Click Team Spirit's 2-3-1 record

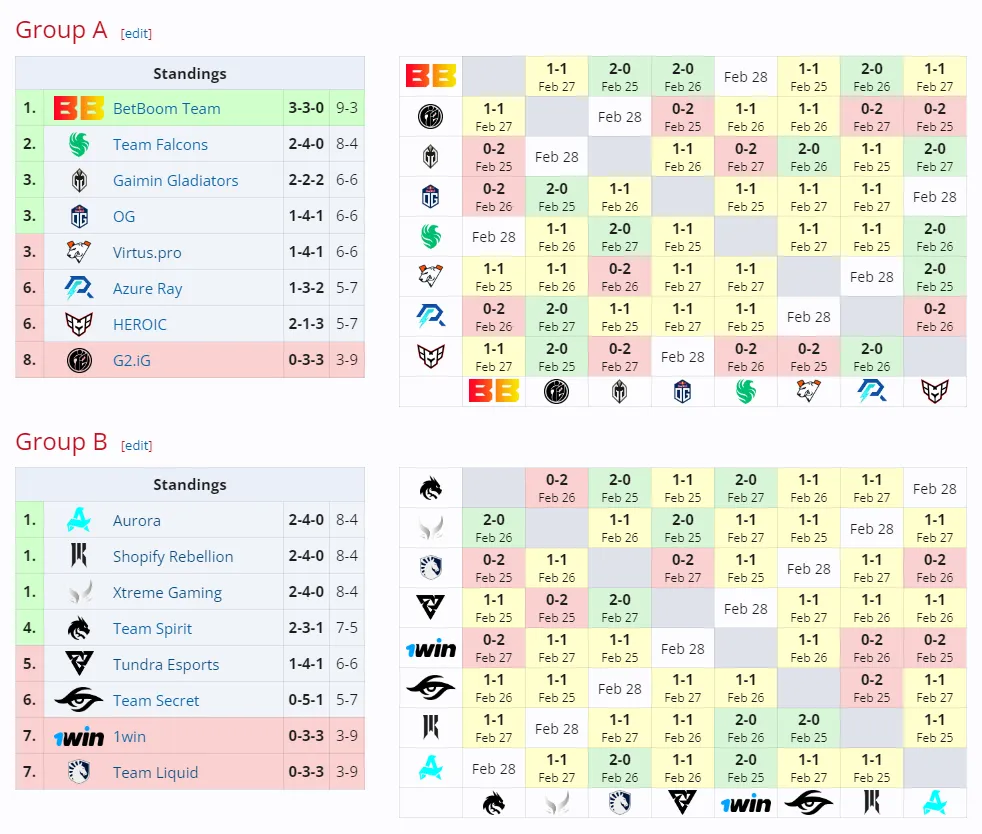coord(306,628)
